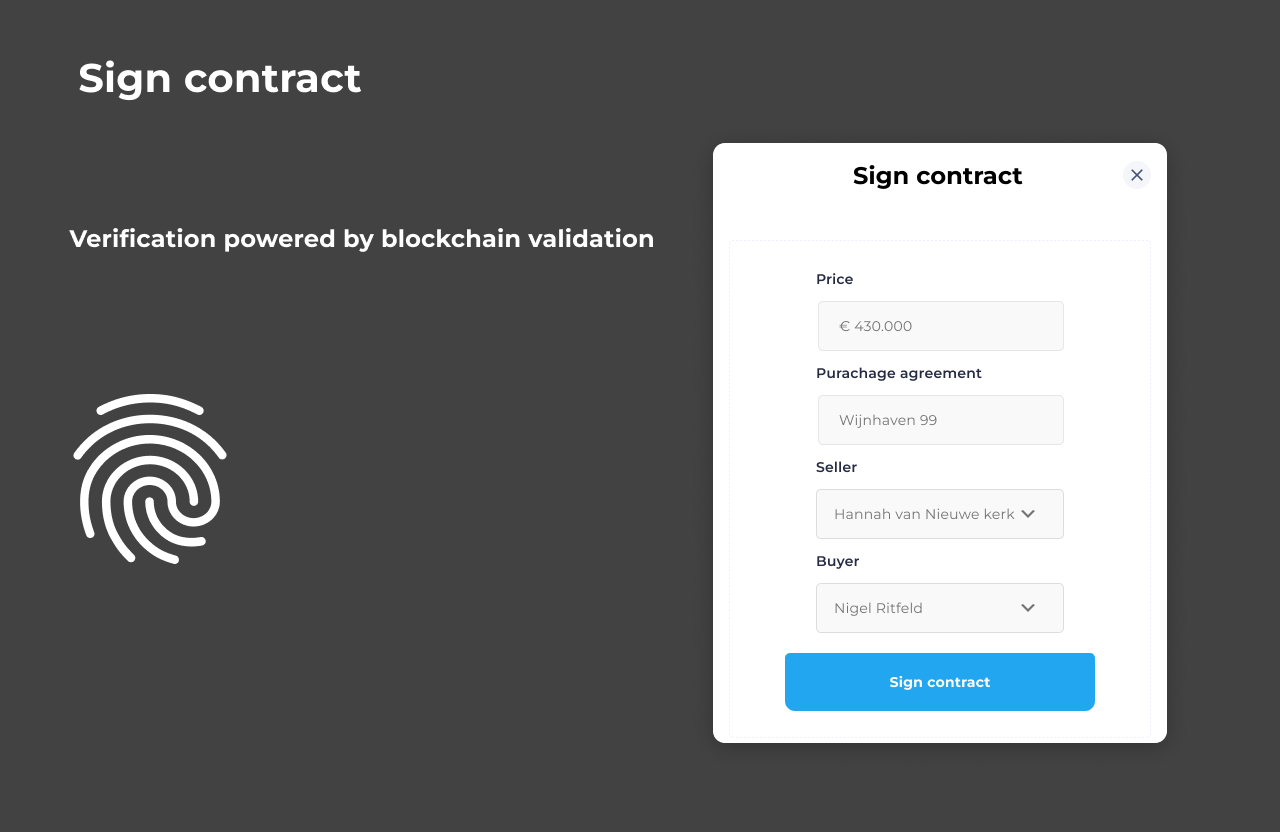Viewport: 1280px width, 832px height.
Task: Click the euro symbol in Price field
Action: [x=844, y=326]
